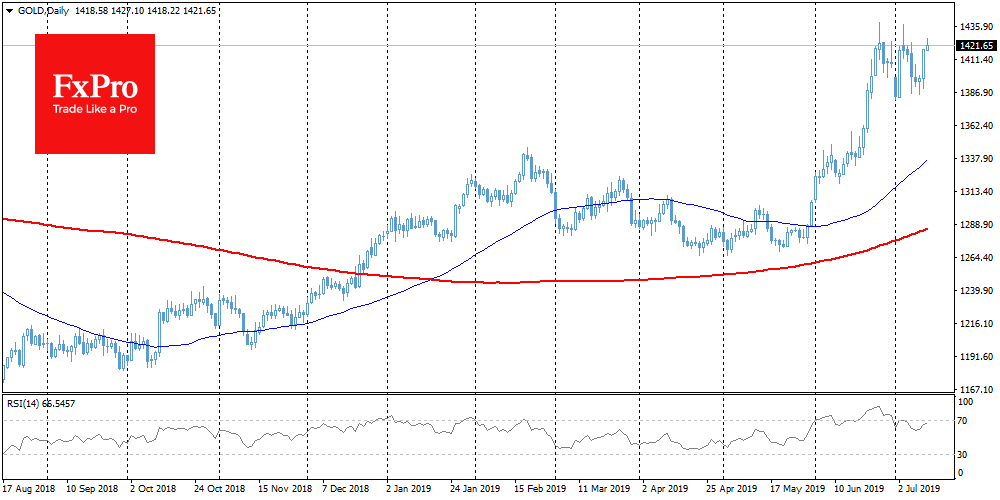Image resolution: width=1000 pixels, height=500 pixels.
Task: Click the 2 Jan 2019 date label
Action: click(410, 491)
